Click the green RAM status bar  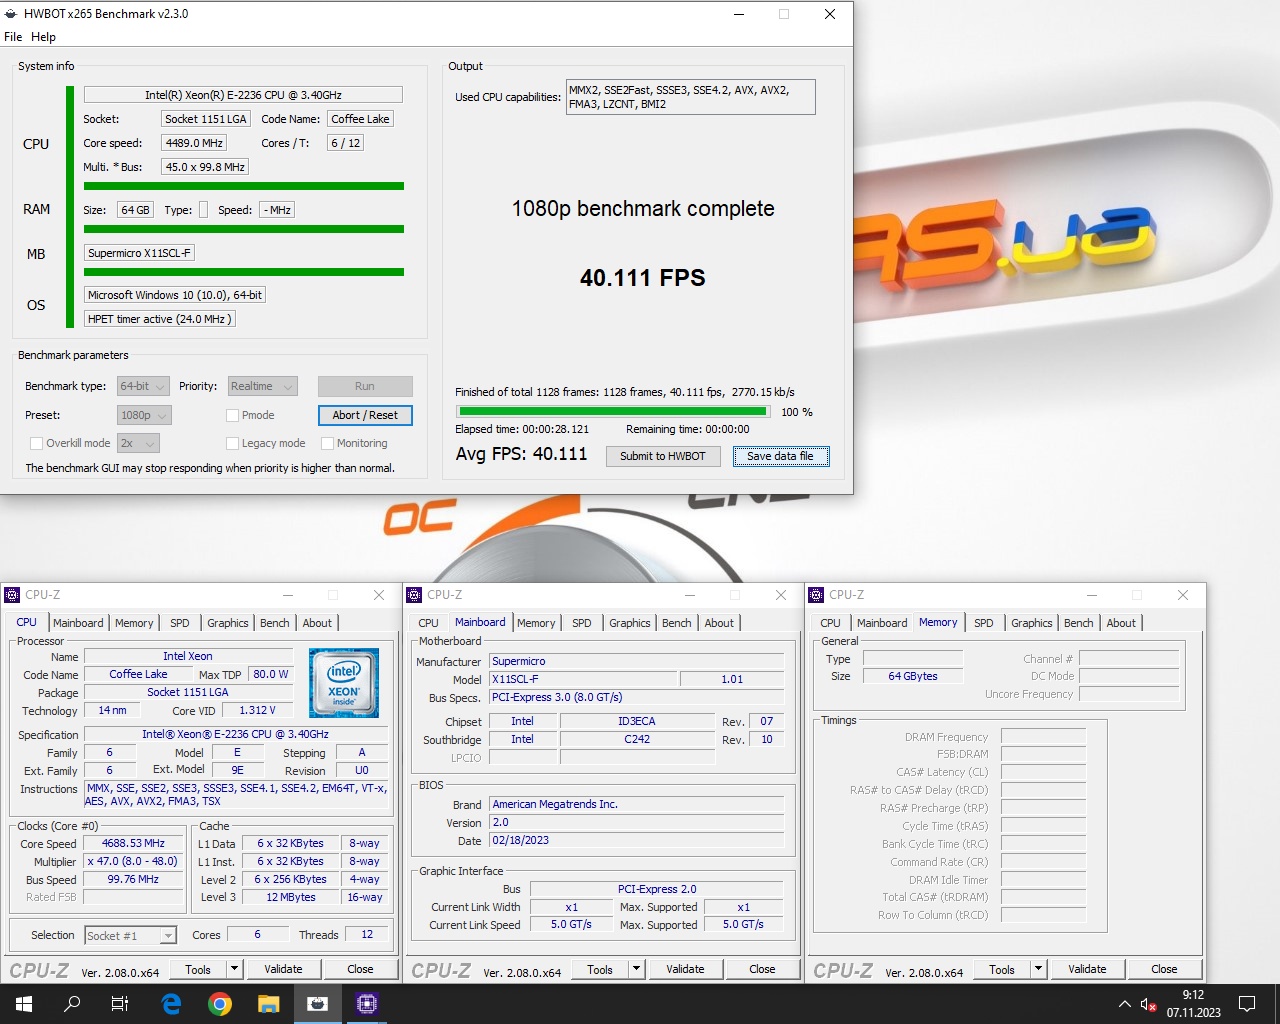coord(244,229)
